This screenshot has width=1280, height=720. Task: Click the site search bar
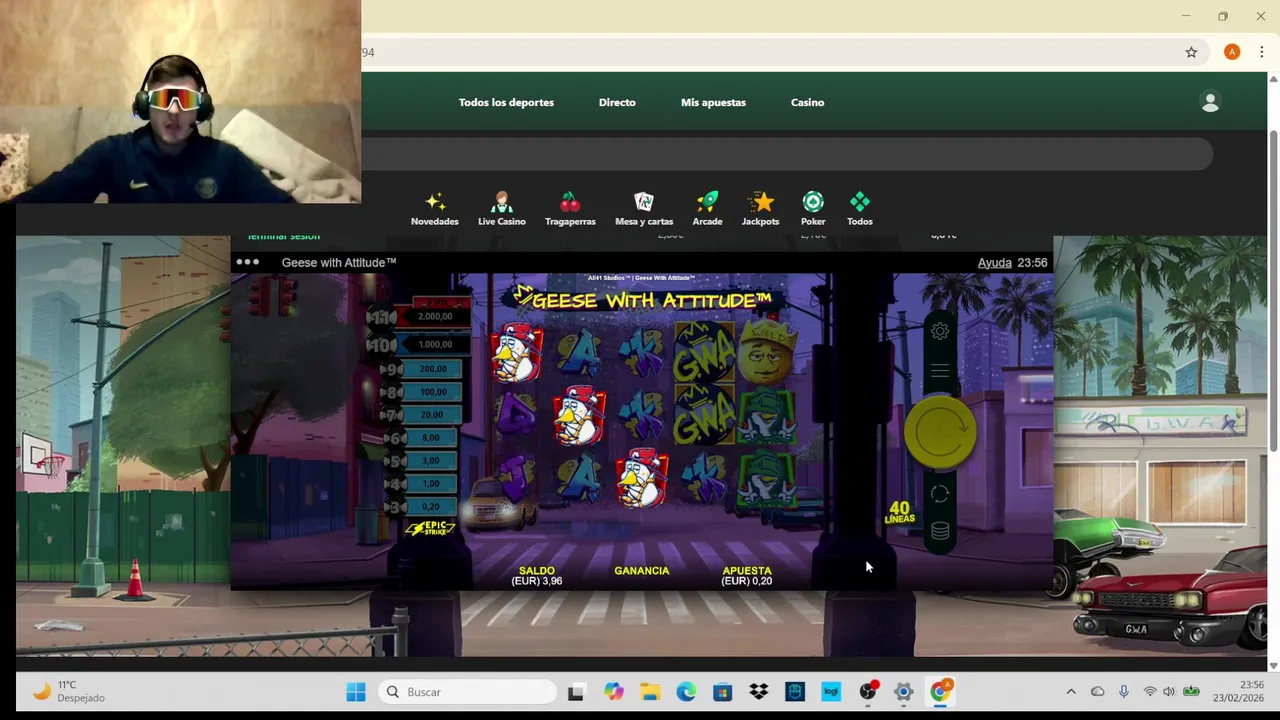(787, 154)
